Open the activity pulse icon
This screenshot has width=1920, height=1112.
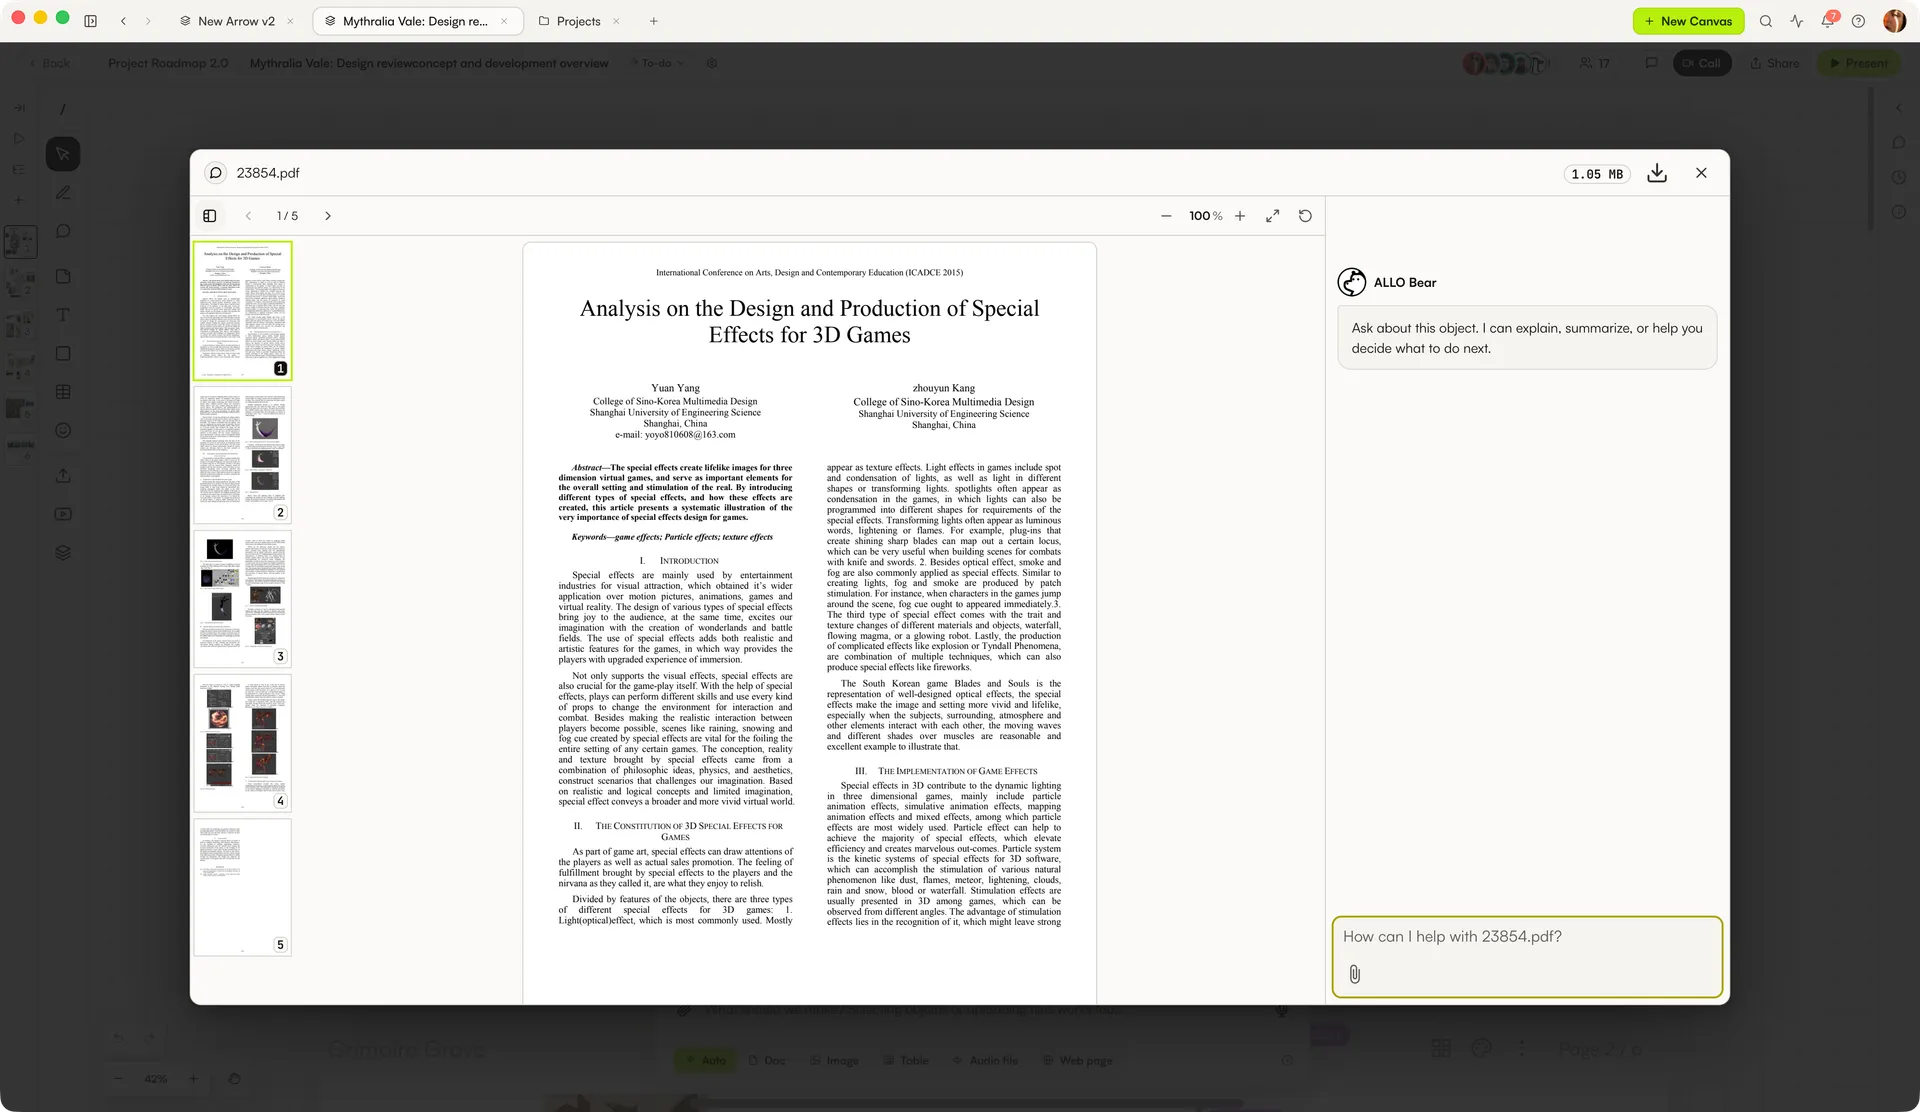tap(1797, 21)
